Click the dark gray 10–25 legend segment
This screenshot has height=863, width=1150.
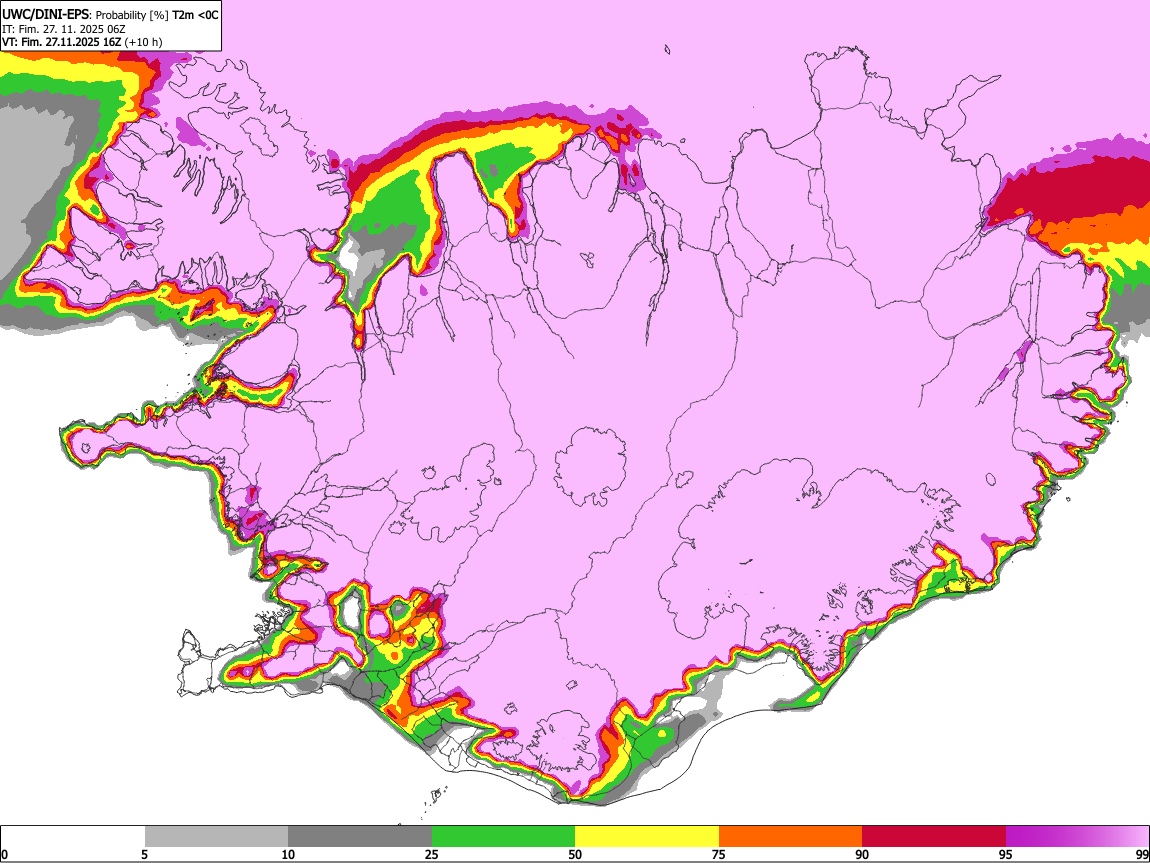click(360, 836)
